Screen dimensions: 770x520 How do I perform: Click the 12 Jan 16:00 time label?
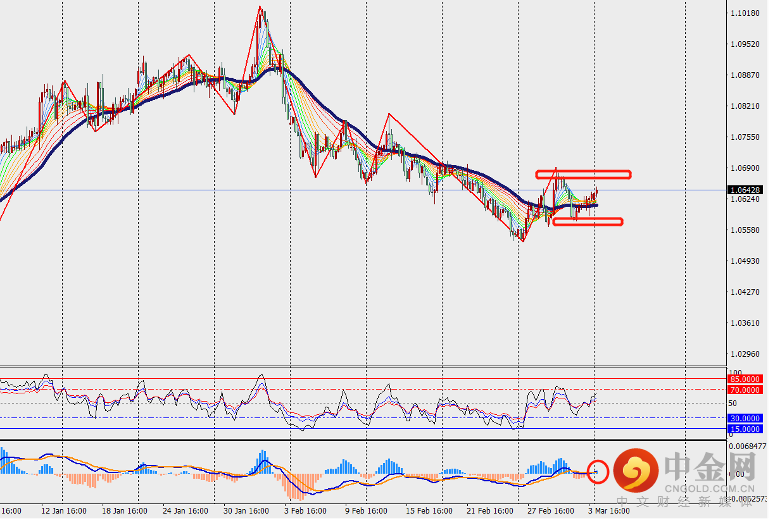[62, 510]
